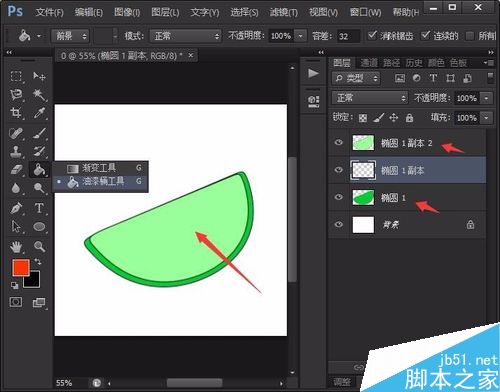Open the layer fill dropdown arrow
Viewport: 500px width, 392px height.
click(487, 118)
